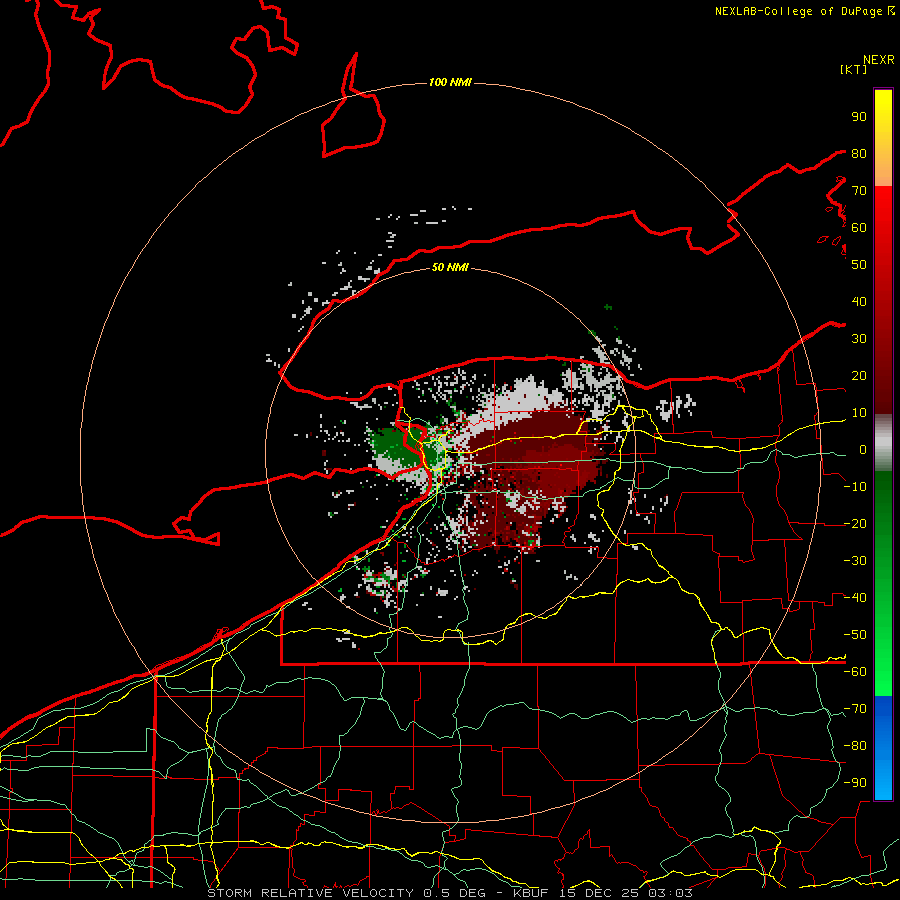The image size is (900, 900).
Task: Click the 100 NMI range ring label
Action: click(x=450, y=82)
